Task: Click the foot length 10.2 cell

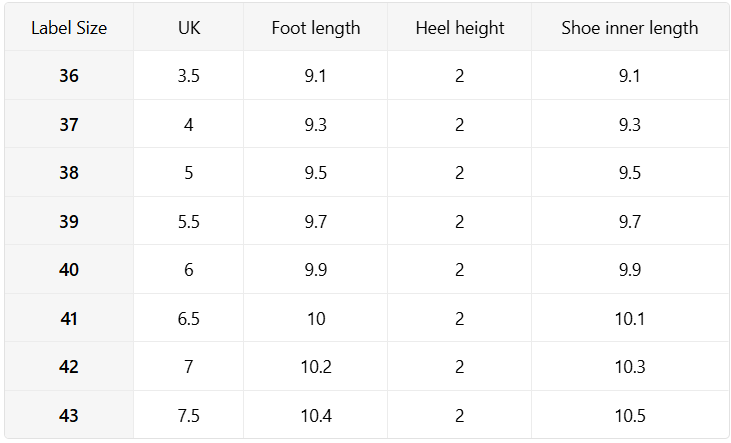Action: click(316, 367)
